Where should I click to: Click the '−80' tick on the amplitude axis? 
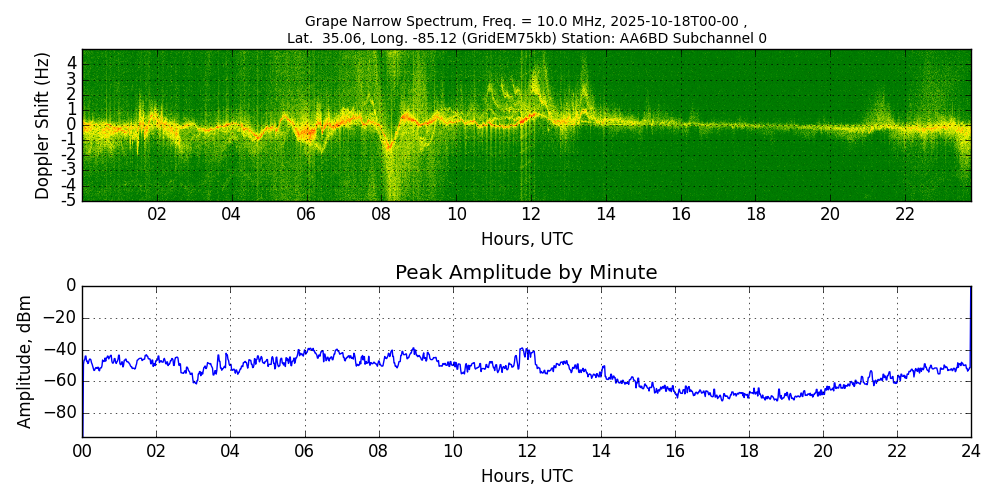click(x=61, y=413)
